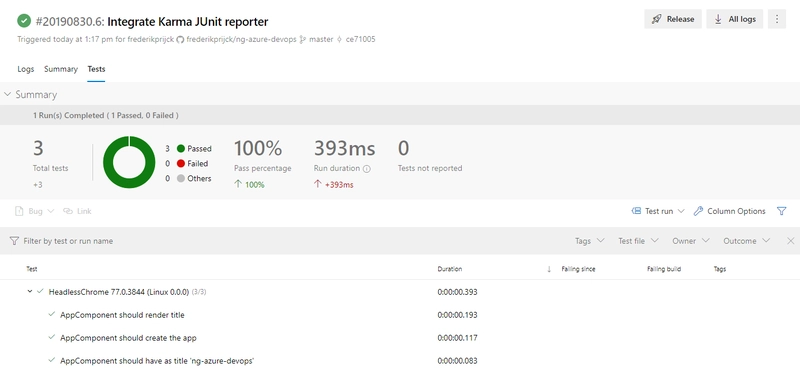This screenshot has width=800, height=379.
Task: Open the Outcome filter dropdown
Action: [x=746, y=241]
